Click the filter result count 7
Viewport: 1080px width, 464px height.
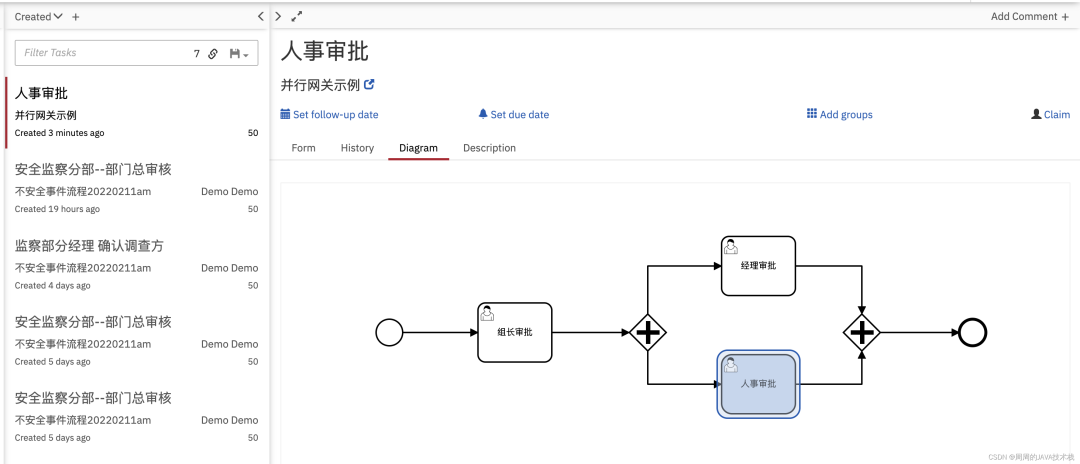[196, 54]
